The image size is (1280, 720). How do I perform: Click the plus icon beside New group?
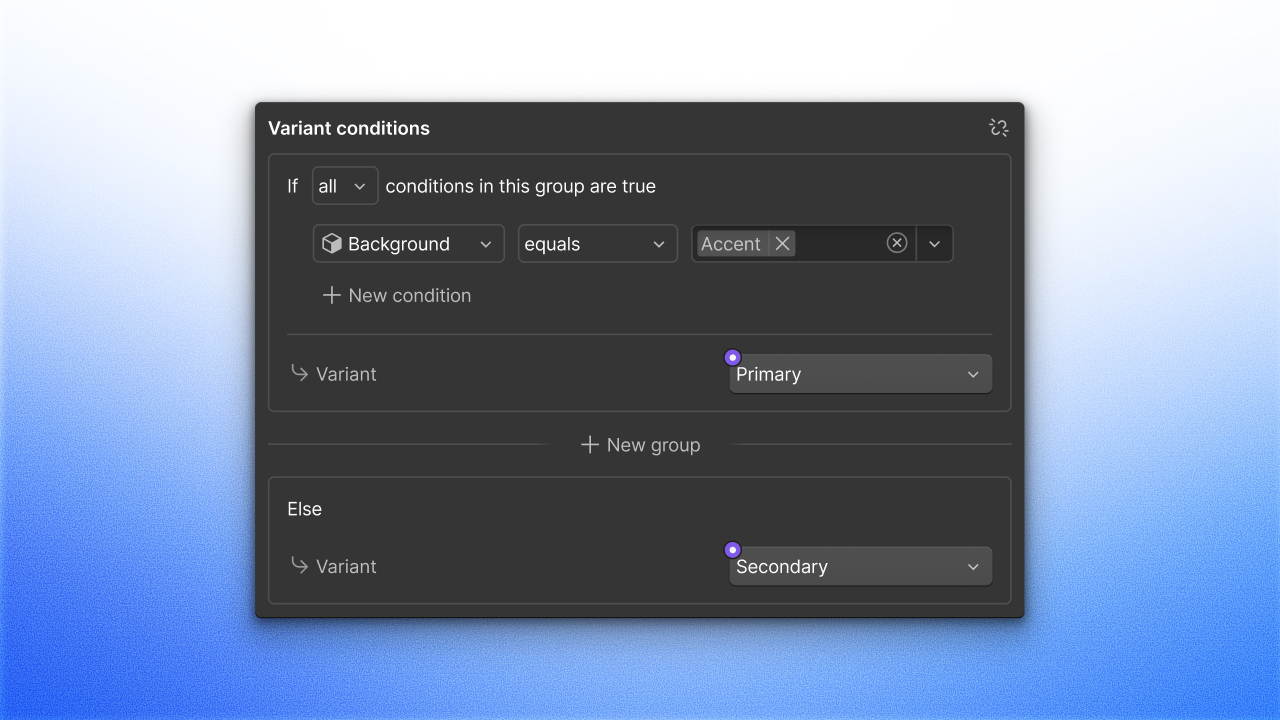[590, 444]
